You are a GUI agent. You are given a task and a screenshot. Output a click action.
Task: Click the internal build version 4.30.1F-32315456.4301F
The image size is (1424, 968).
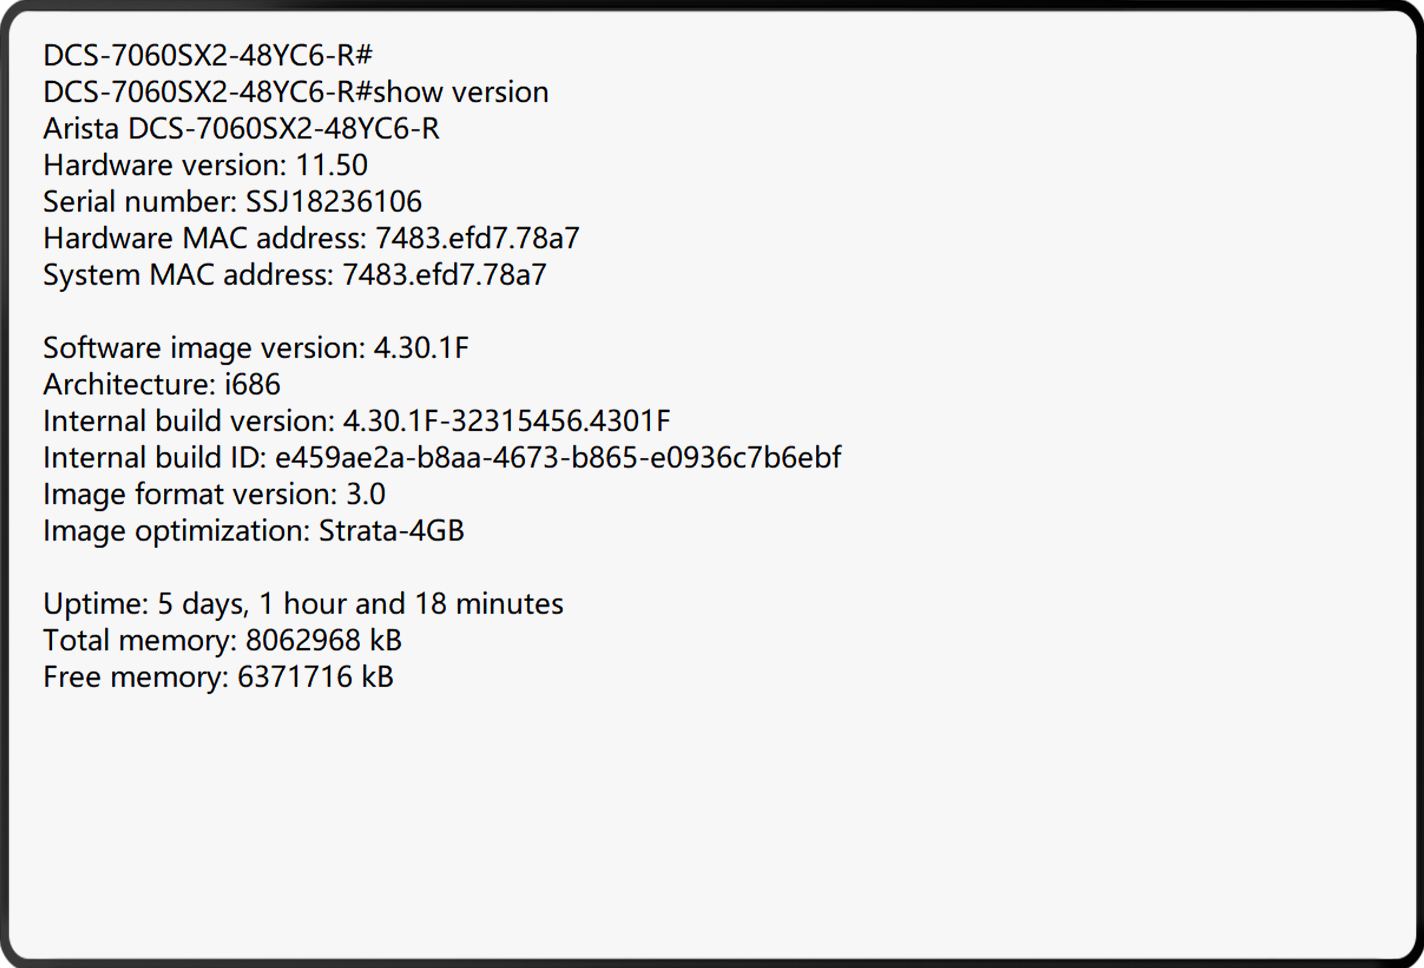click(x=506, y=421)
